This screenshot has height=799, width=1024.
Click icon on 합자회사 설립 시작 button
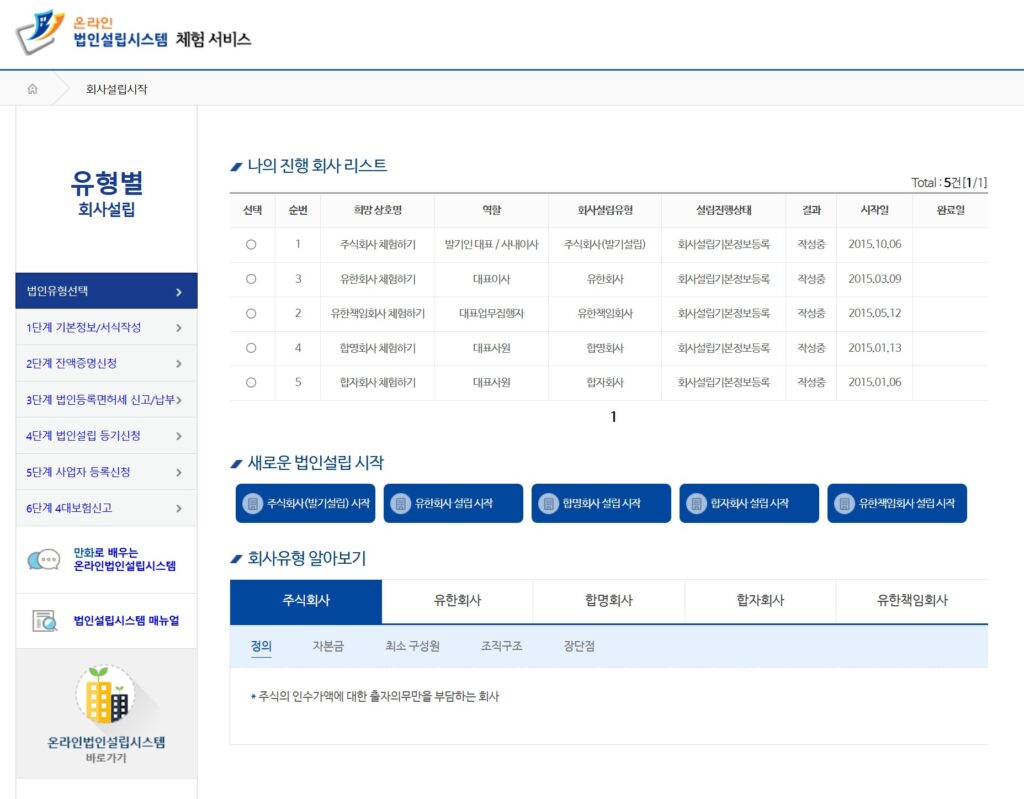(696, 503)
